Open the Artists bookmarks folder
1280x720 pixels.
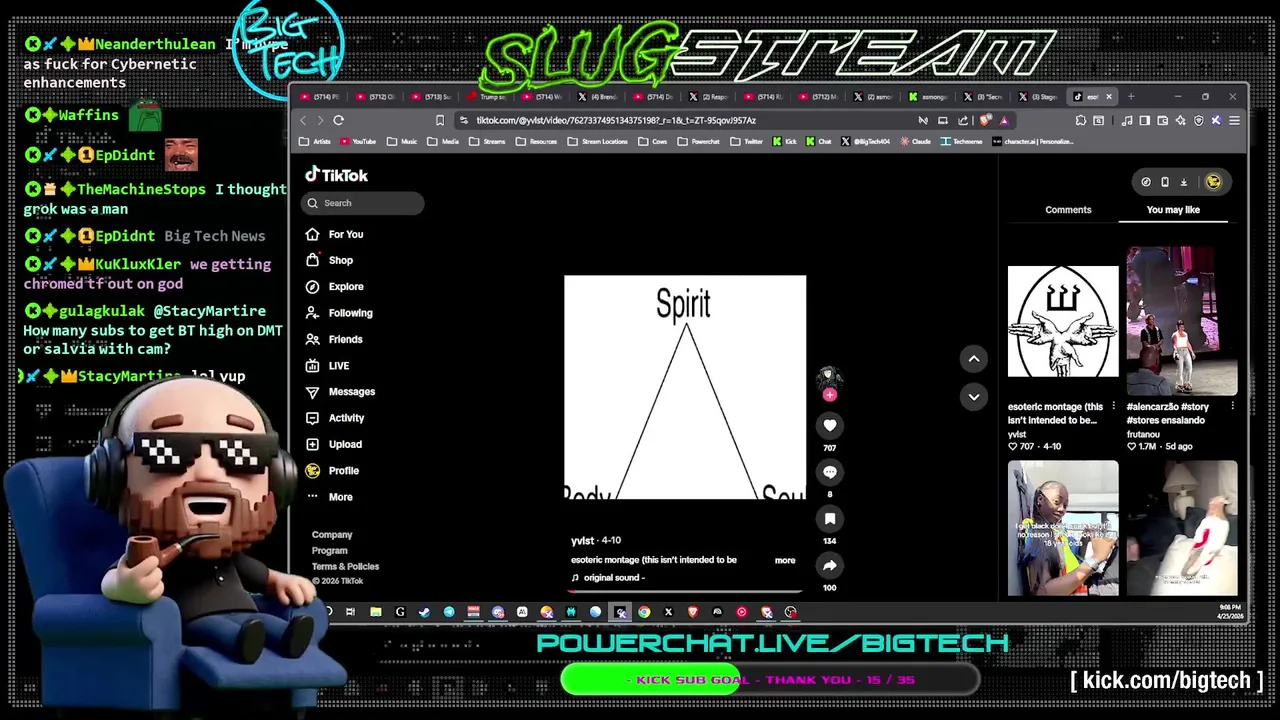[x=314, y=142]
